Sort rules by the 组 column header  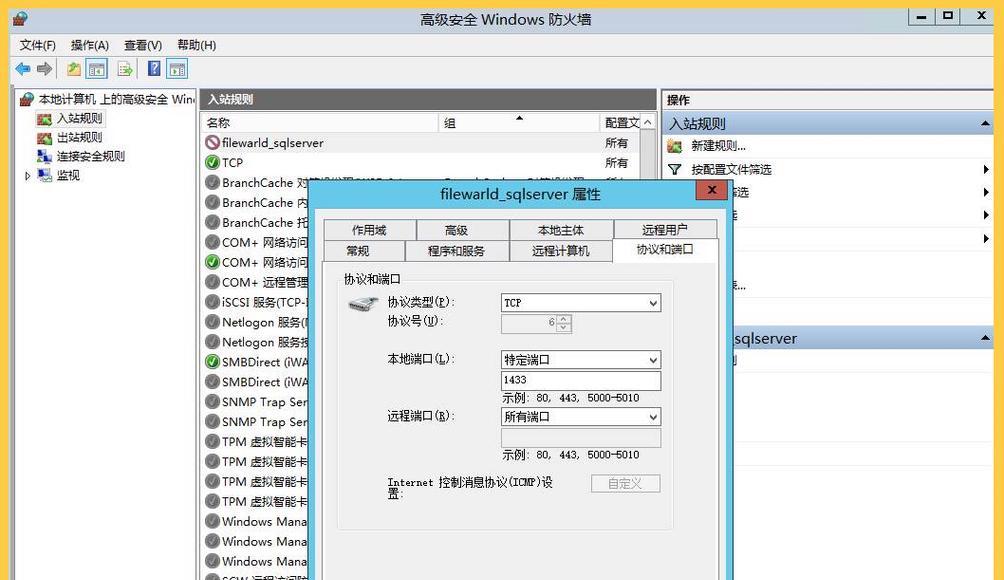(x=519, y=123)
